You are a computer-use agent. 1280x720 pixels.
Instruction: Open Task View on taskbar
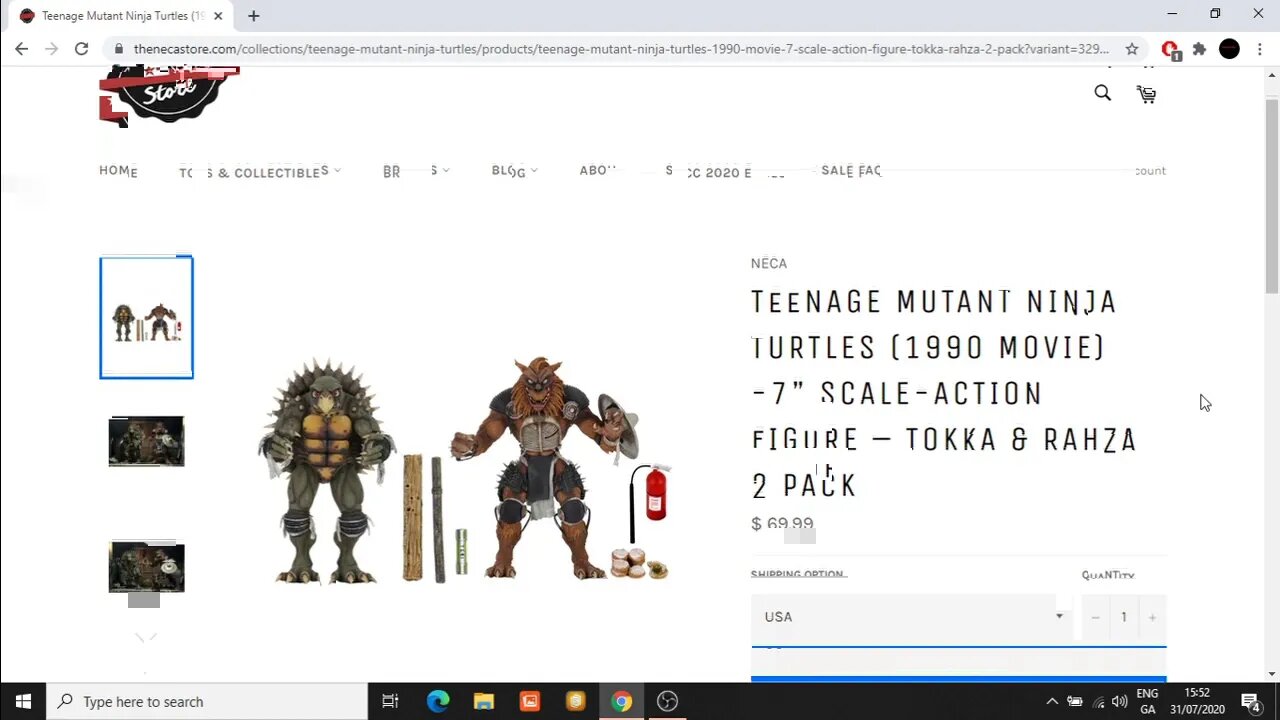tap(390, 701)
